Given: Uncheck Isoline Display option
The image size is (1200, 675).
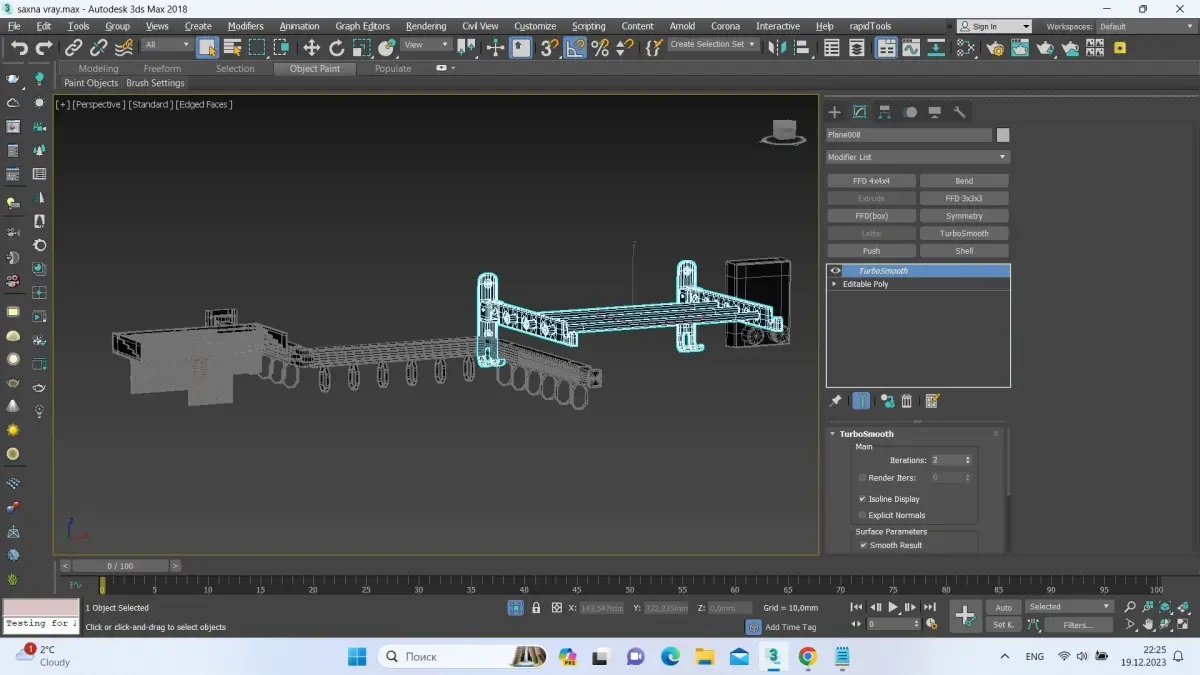Looking at the screenshot, I should tap(862, 499).
